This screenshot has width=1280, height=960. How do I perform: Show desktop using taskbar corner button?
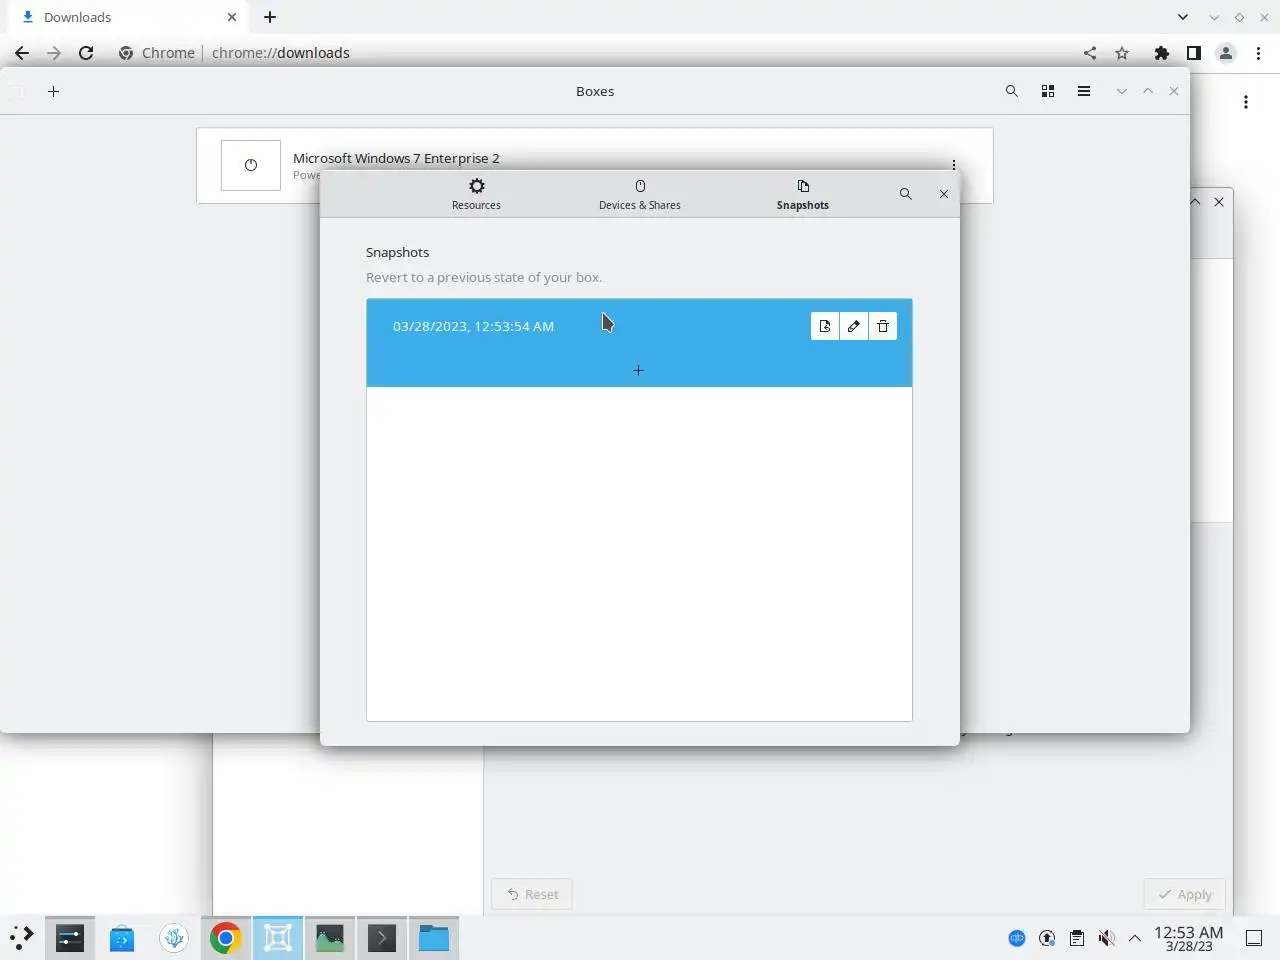(1254, 938)
